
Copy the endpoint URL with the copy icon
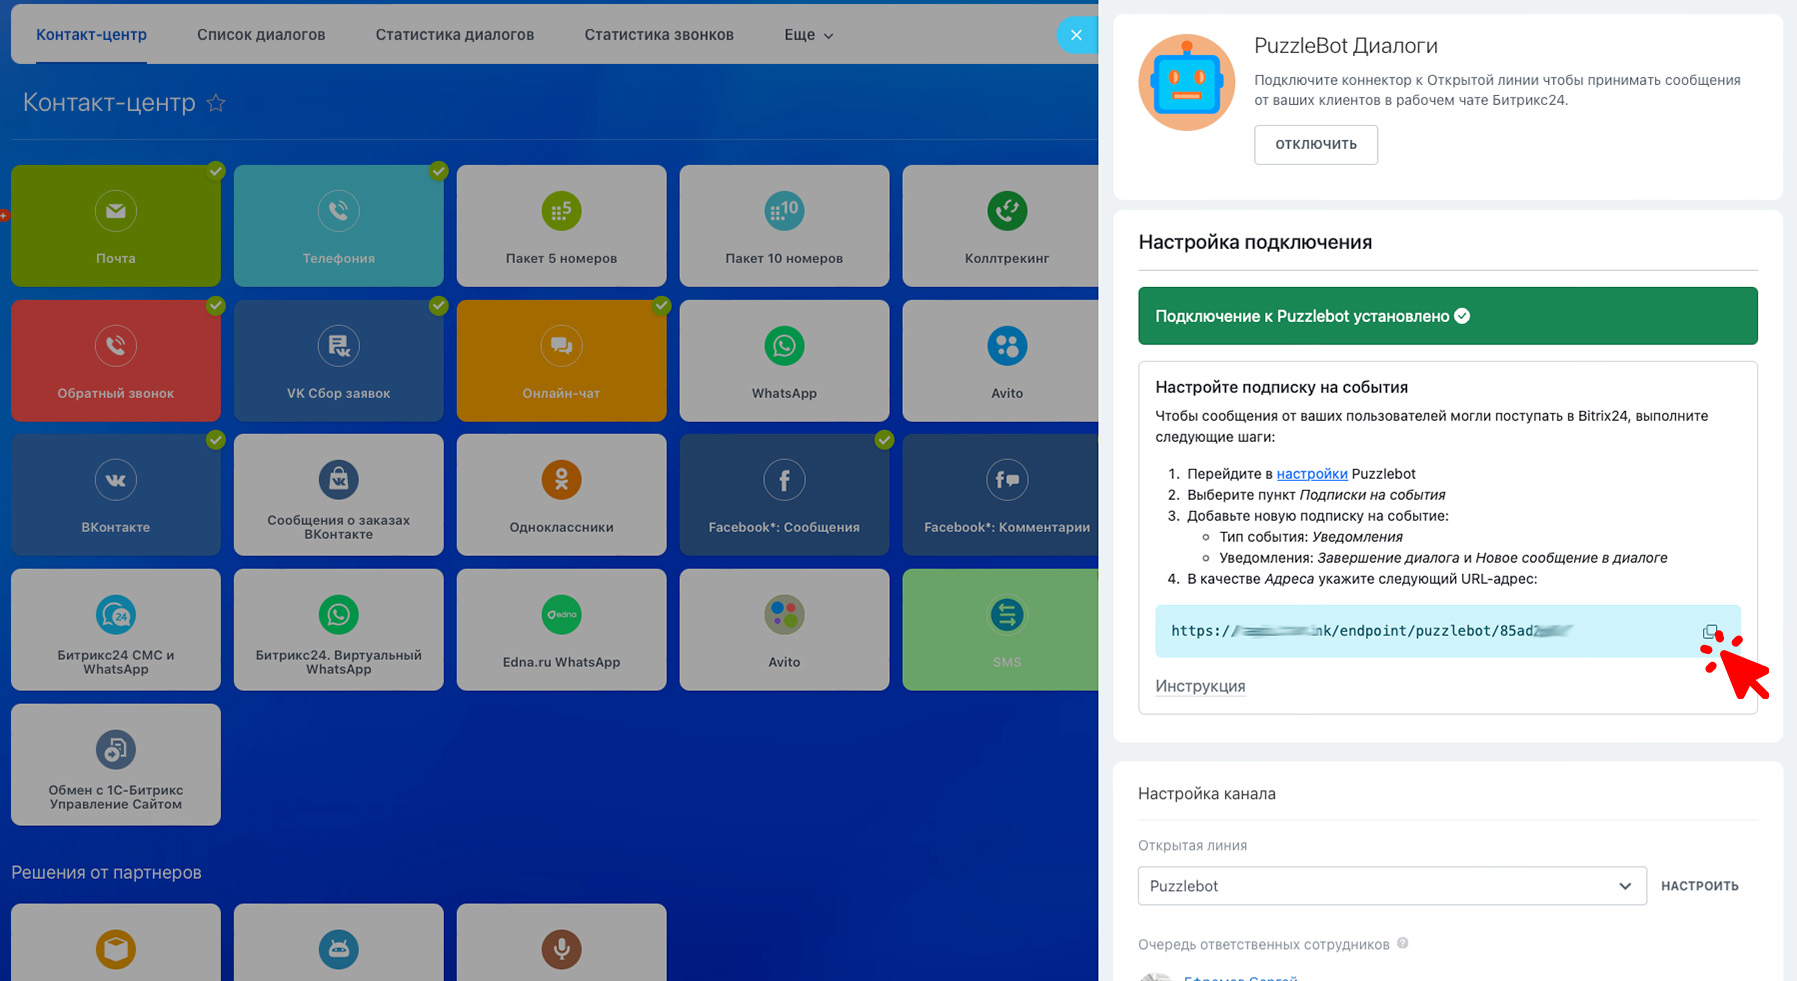pyautogui.click(x=1711, y=632)
